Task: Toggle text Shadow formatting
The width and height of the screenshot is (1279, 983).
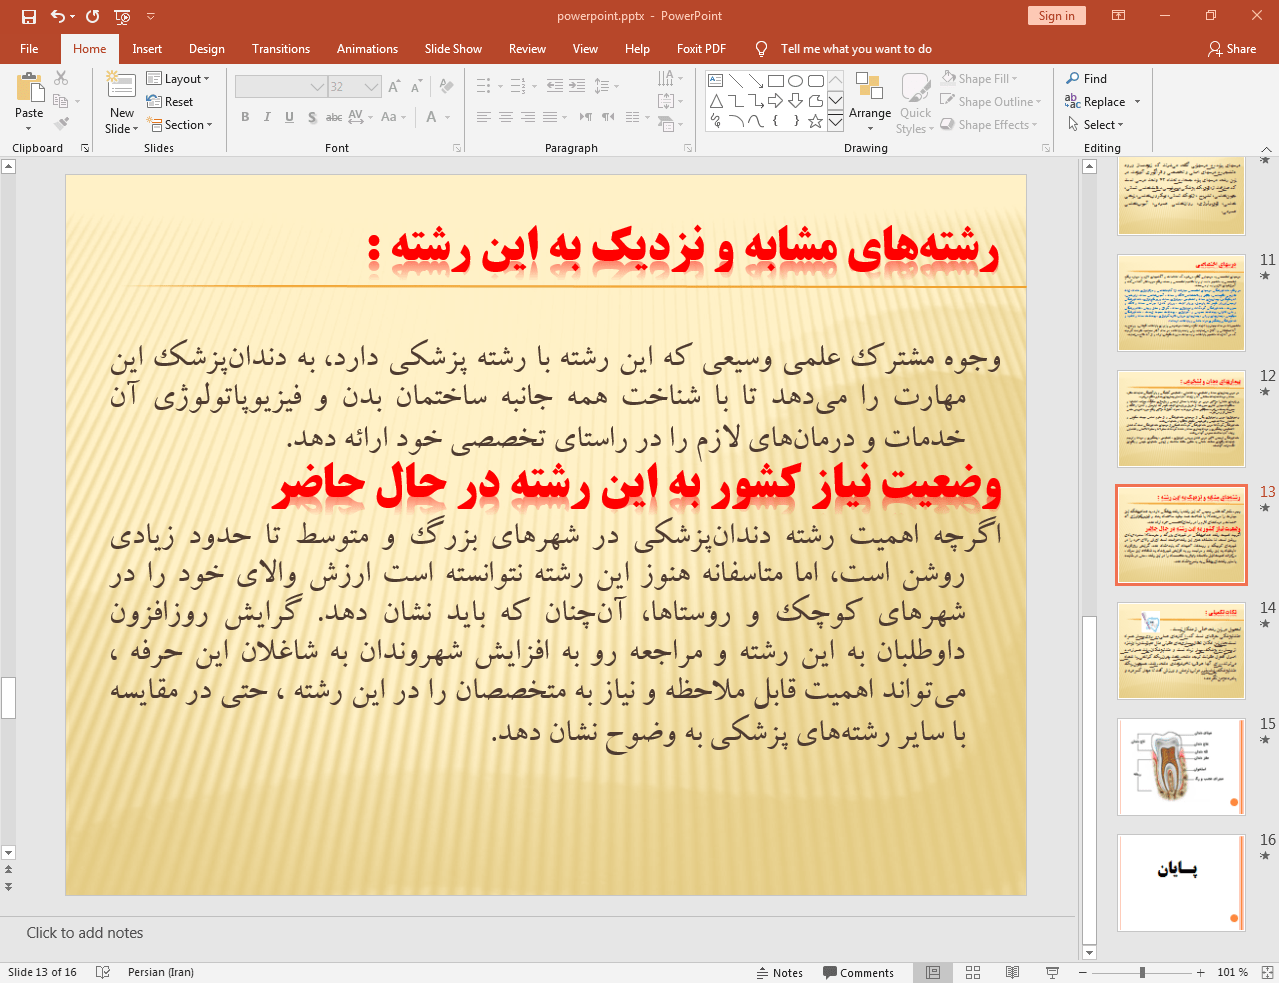Action: coord(312,117)
